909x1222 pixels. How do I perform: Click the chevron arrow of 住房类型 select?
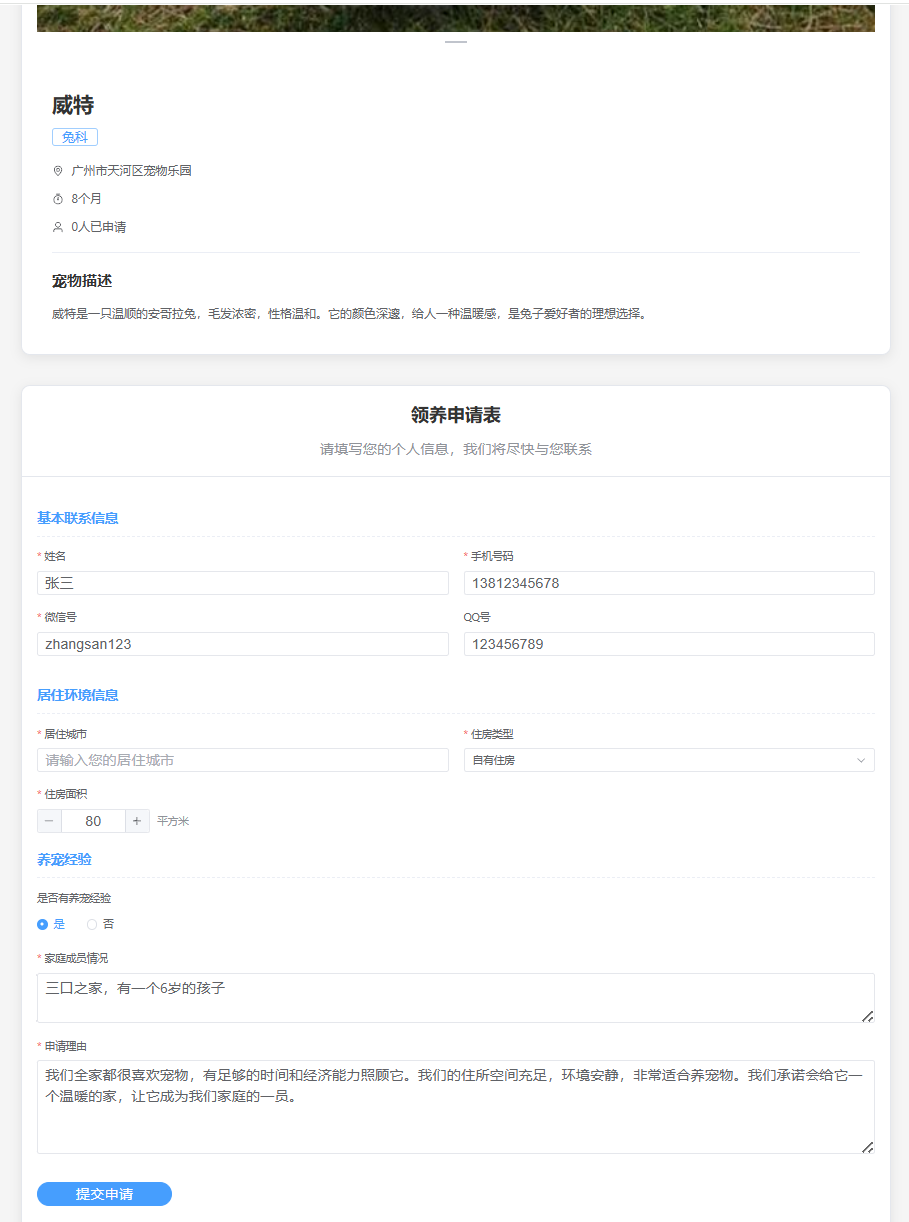point(861,761)
